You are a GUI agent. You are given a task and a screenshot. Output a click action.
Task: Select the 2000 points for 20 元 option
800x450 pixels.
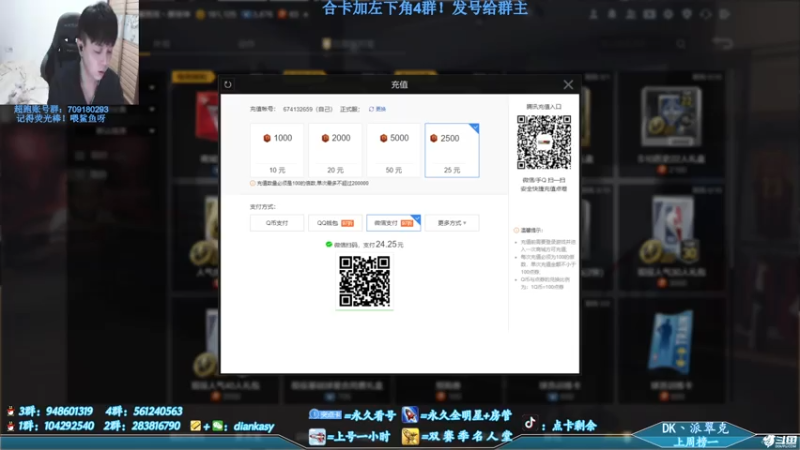click(x=335, y=150)
